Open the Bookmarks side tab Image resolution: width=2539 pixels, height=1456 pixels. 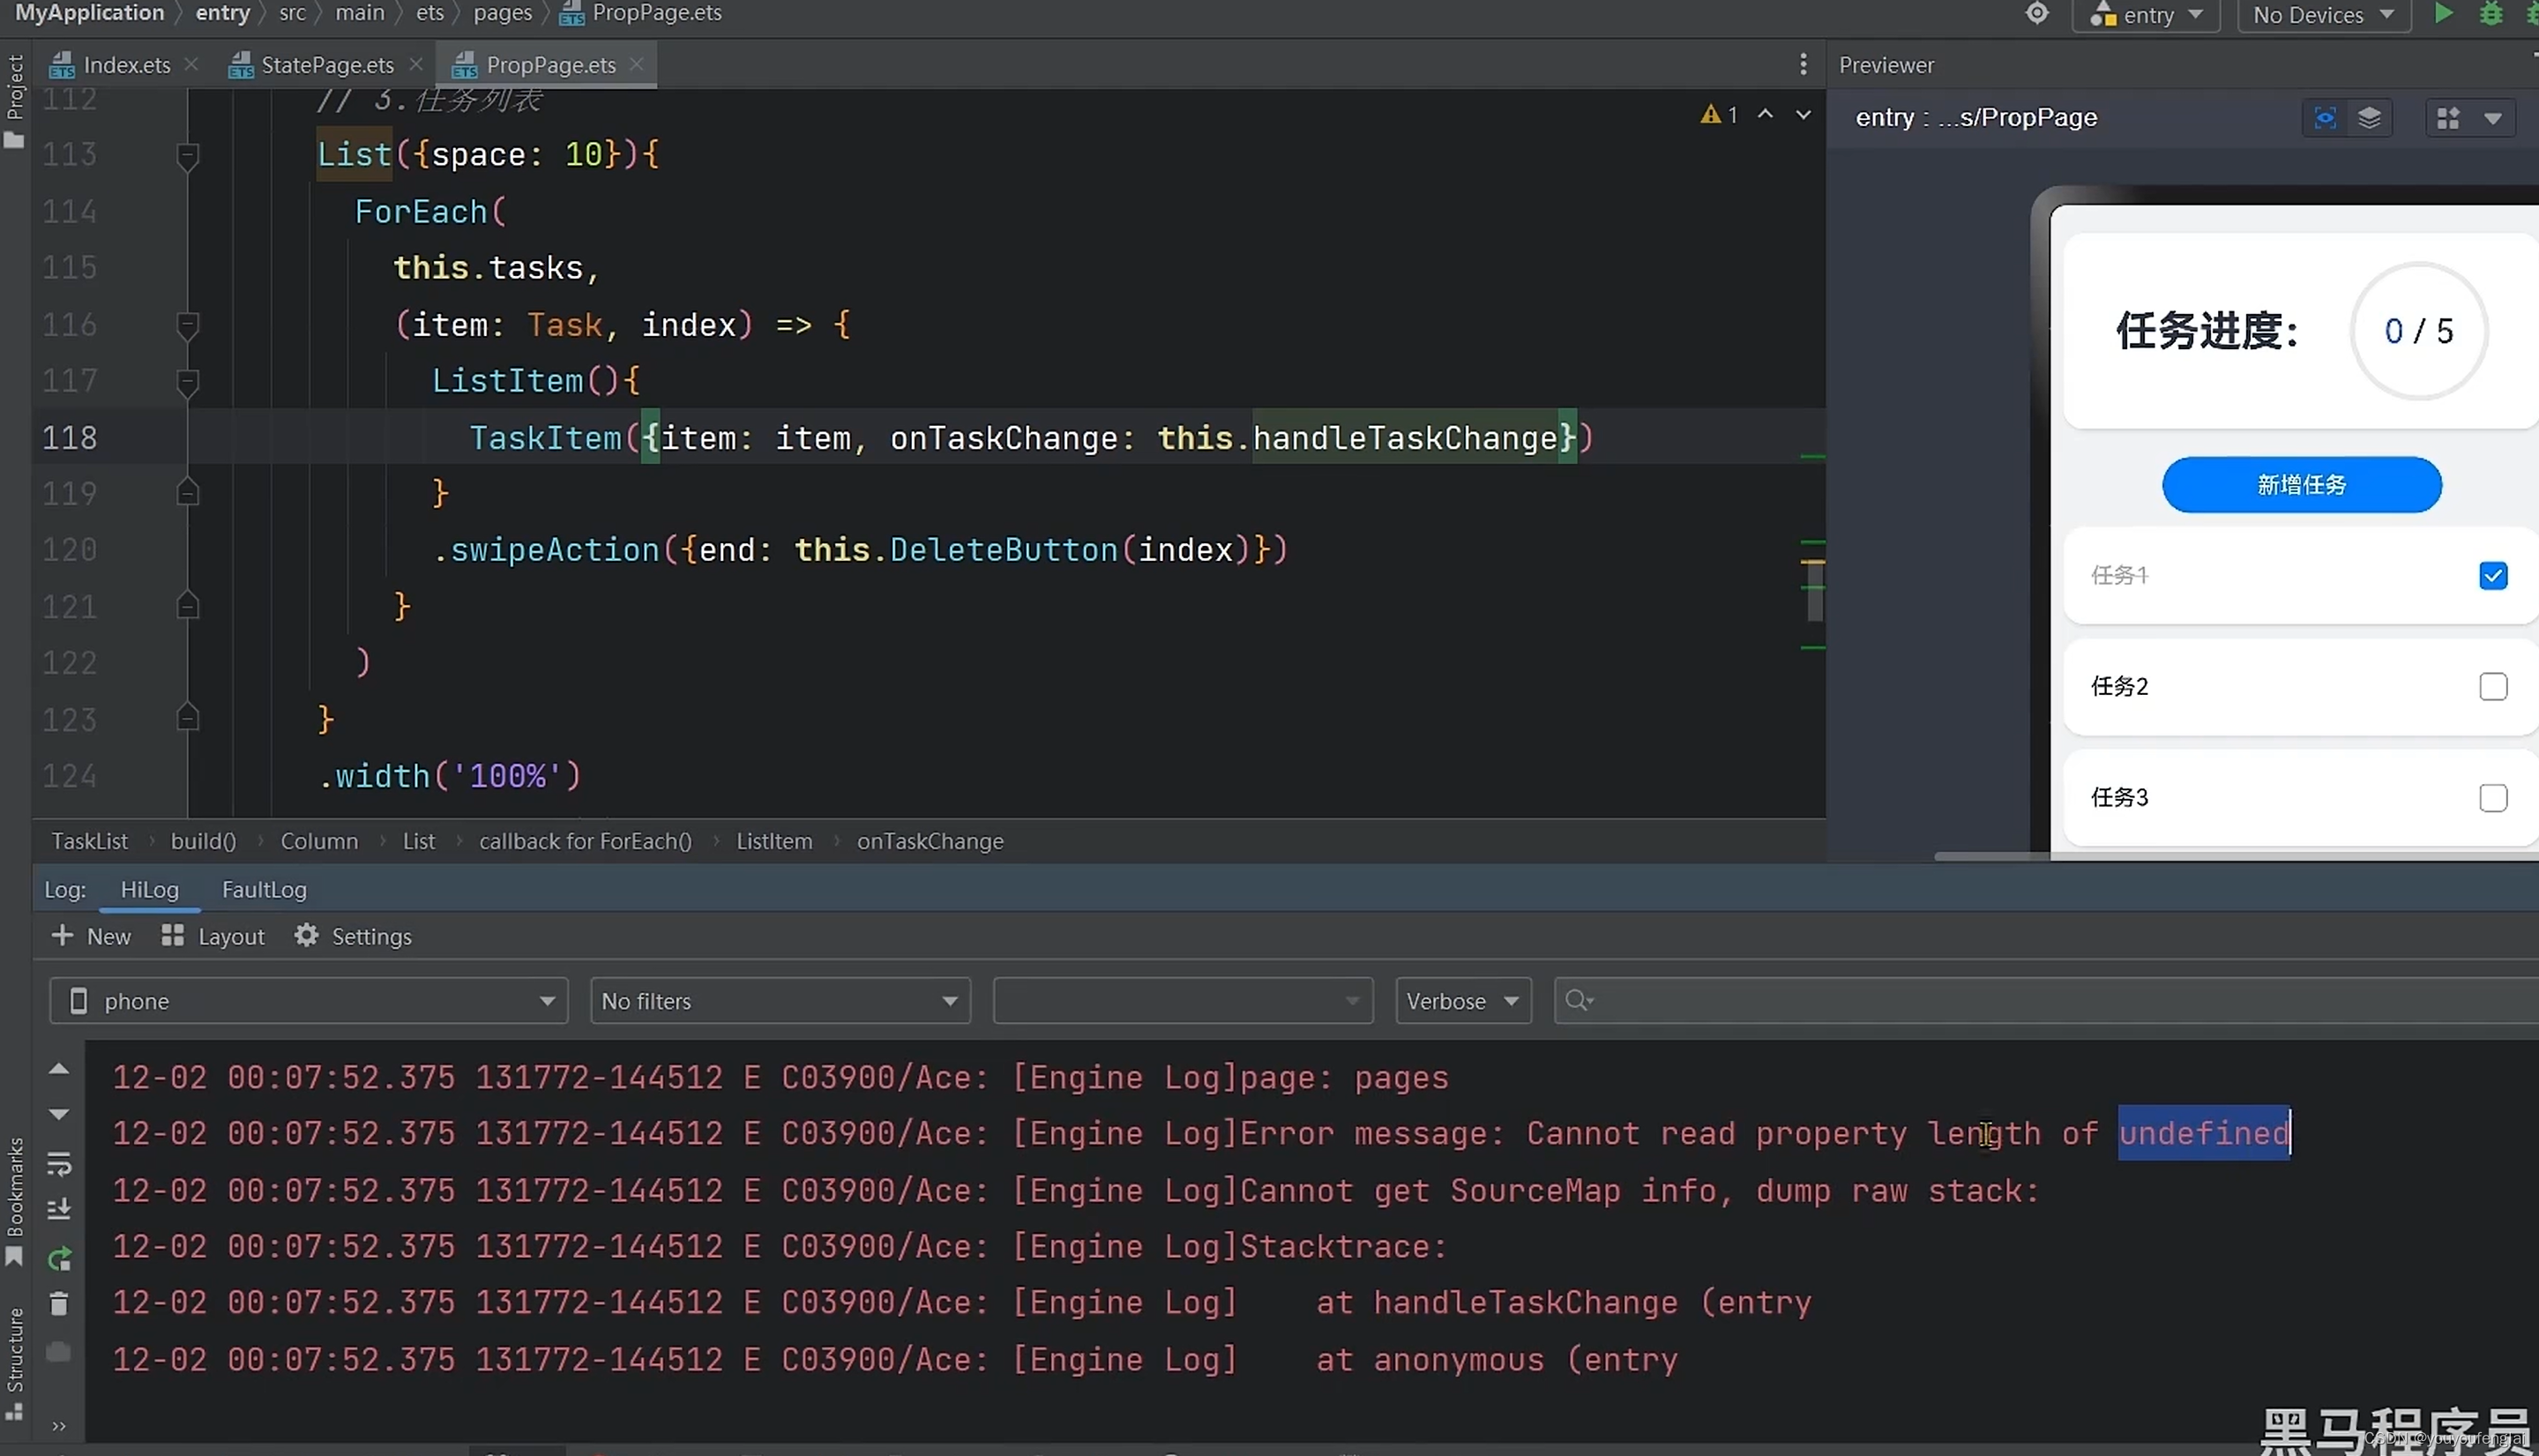click(x=14, y=1200)
